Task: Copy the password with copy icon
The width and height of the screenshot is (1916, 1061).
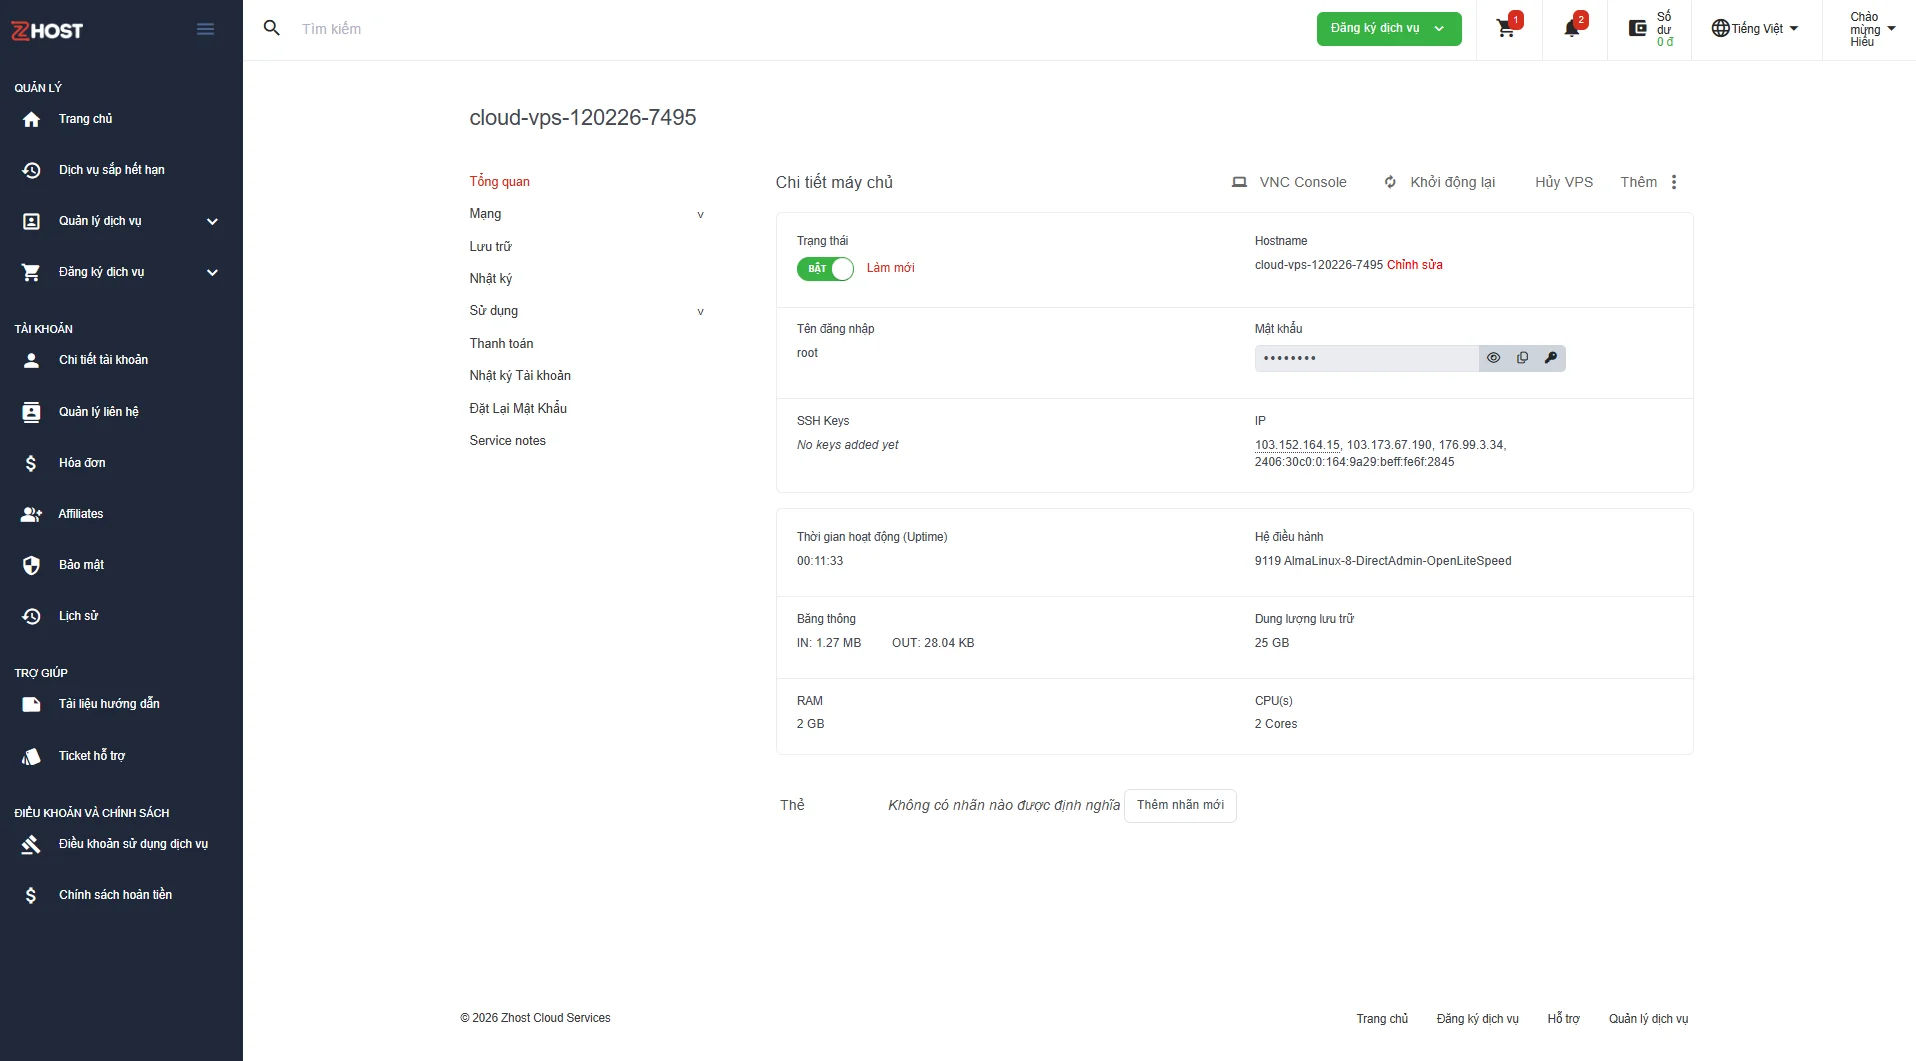Action: tap(1522, 358)
